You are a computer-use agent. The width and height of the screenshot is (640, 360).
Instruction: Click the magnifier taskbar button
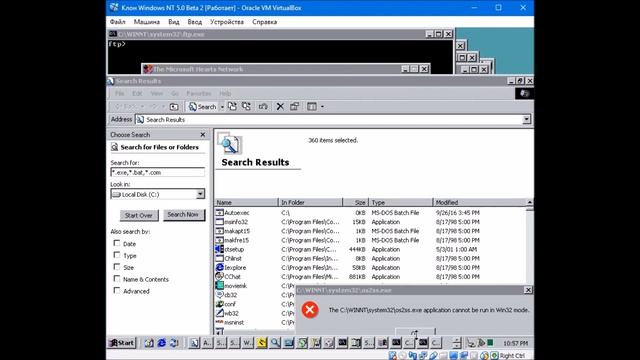pos(275,343)
